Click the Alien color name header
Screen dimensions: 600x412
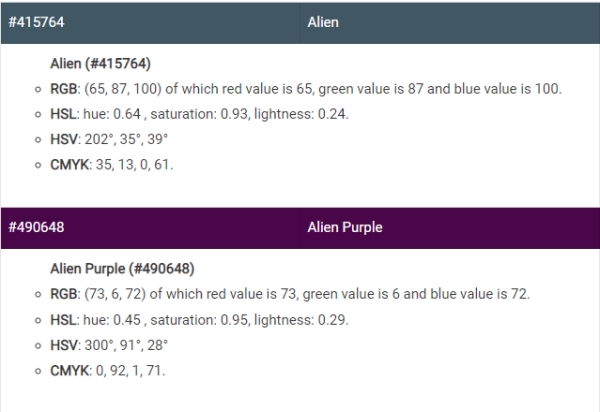tap(450, 23)
